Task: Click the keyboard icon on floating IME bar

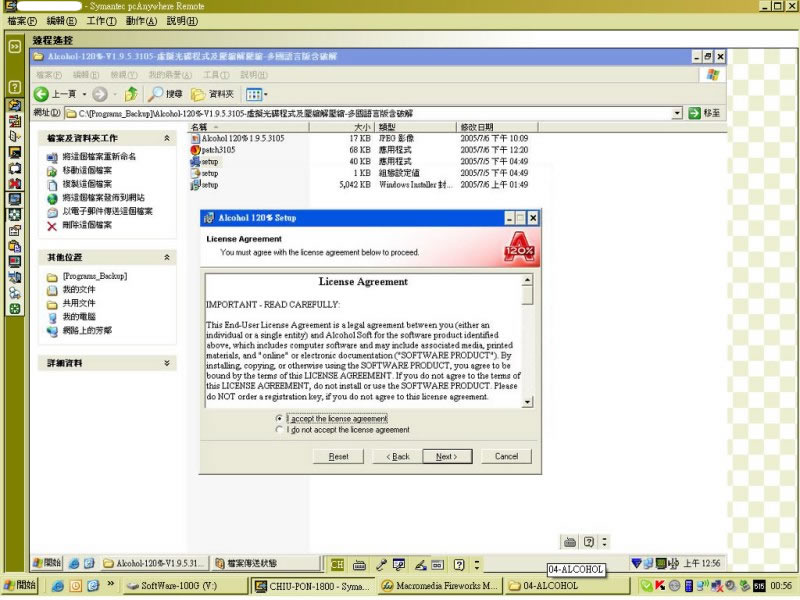Action: [x=570, y=542]
